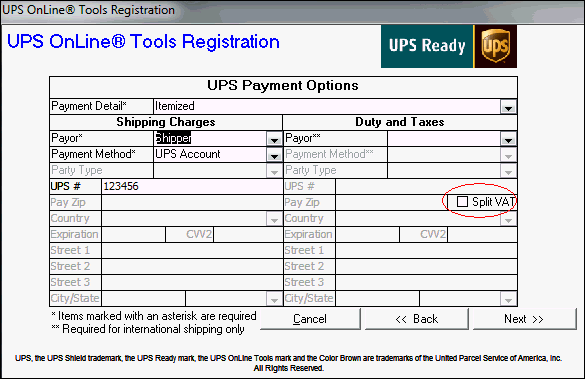Screen dimensions: 585x379
Task: Click the Cancel button
Action: 310,319
